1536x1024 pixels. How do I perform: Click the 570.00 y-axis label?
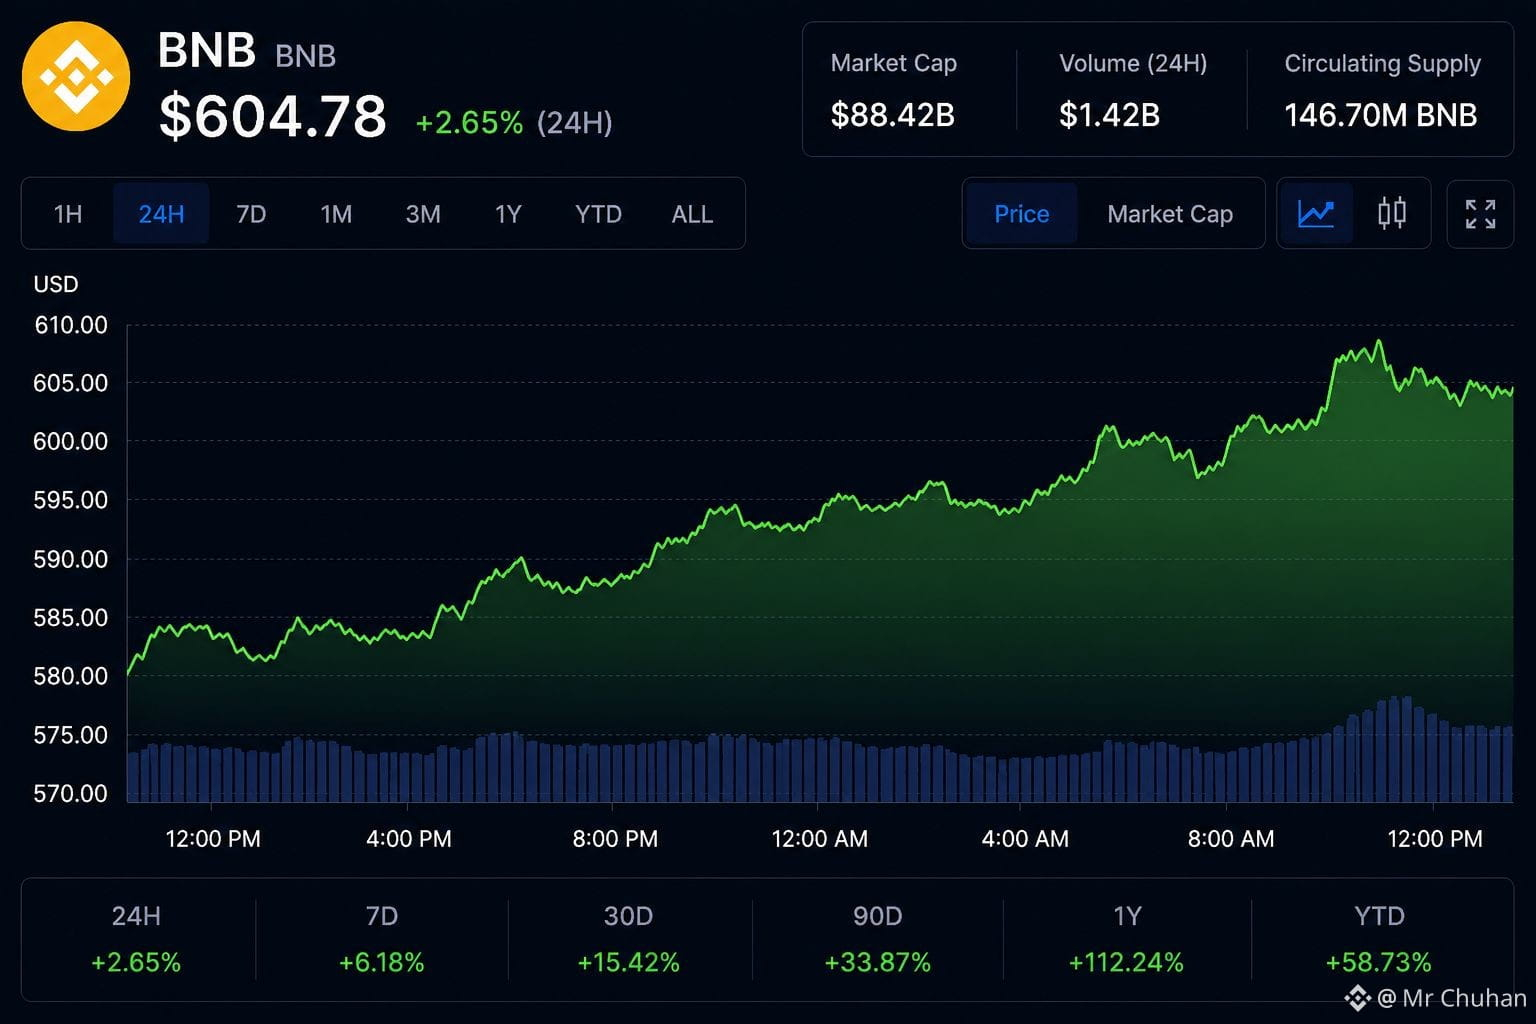pyautogui.click(x=70, y=794)
